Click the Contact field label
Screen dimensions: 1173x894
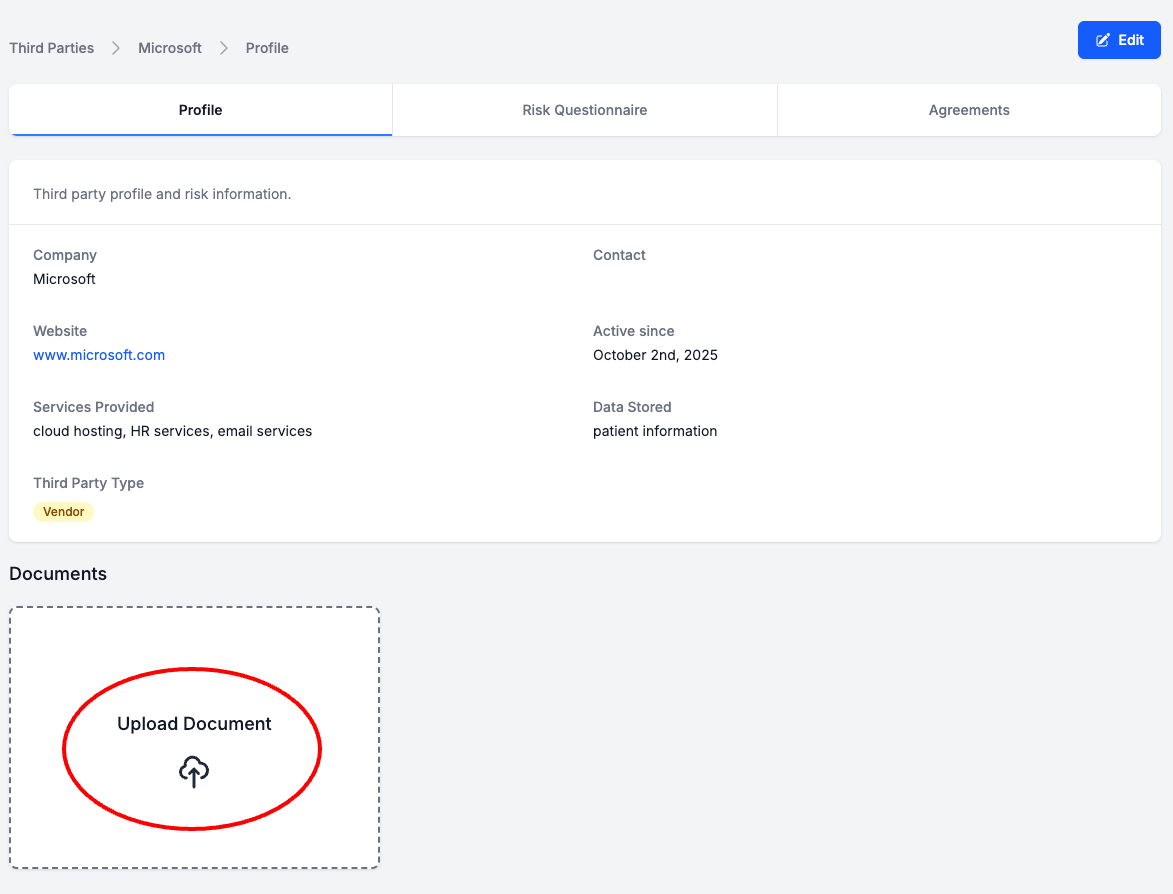point(619,255)
